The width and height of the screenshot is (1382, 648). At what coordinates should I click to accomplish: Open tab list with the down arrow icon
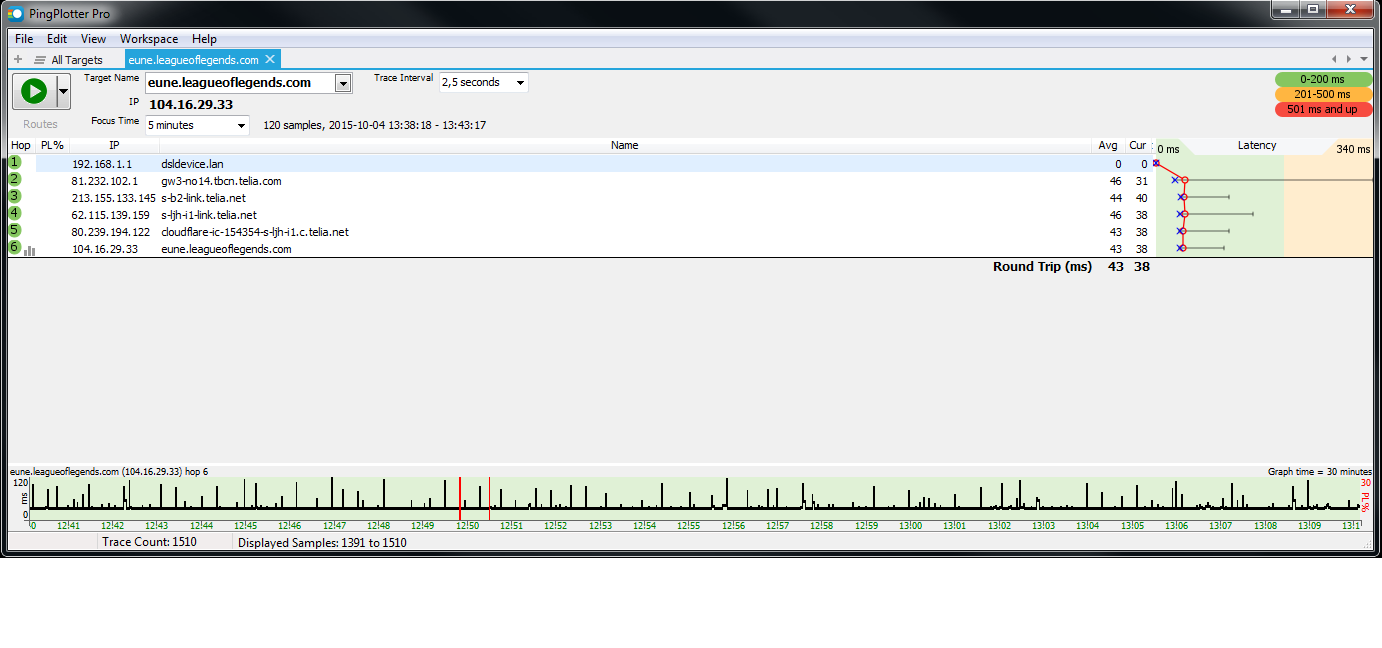tap(1364, 60)
